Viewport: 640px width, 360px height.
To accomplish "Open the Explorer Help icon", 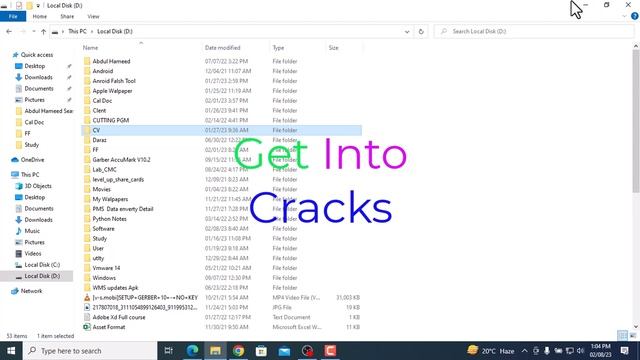I will (x=635, y=16).
